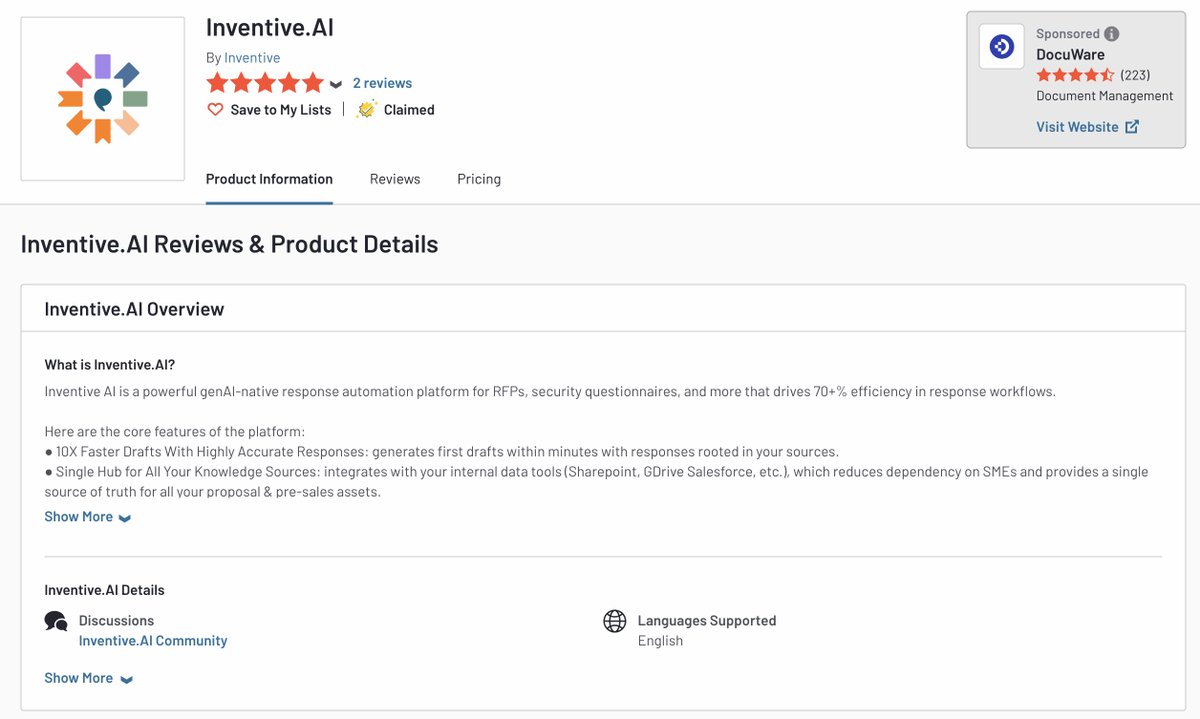The image size is (1200, 719).
Task: Click the Inventive.AI Reviews & Product Details heading
Action: coord(229,244)
